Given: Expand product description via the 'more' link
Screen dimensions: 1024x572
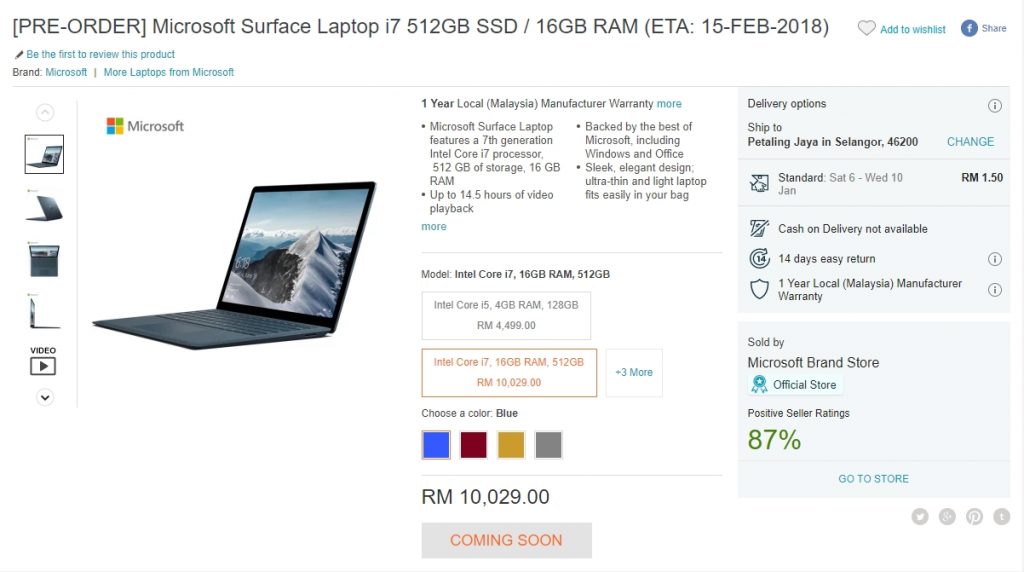Looking at the screenshot, I should pyautogui.click(x=434, y=227).
